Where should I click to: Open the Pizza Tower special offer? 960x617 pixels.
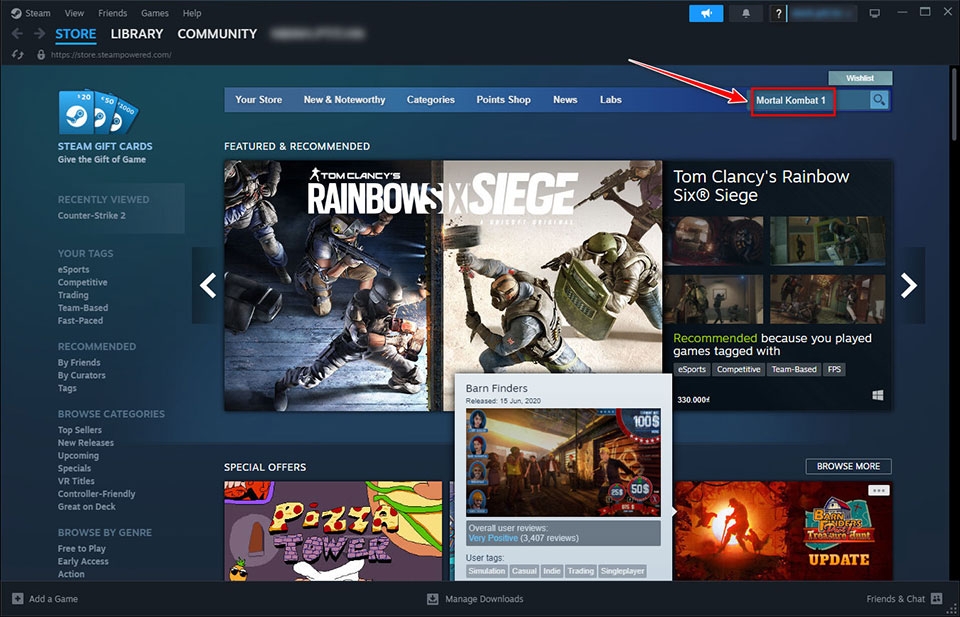click(333, 530)
